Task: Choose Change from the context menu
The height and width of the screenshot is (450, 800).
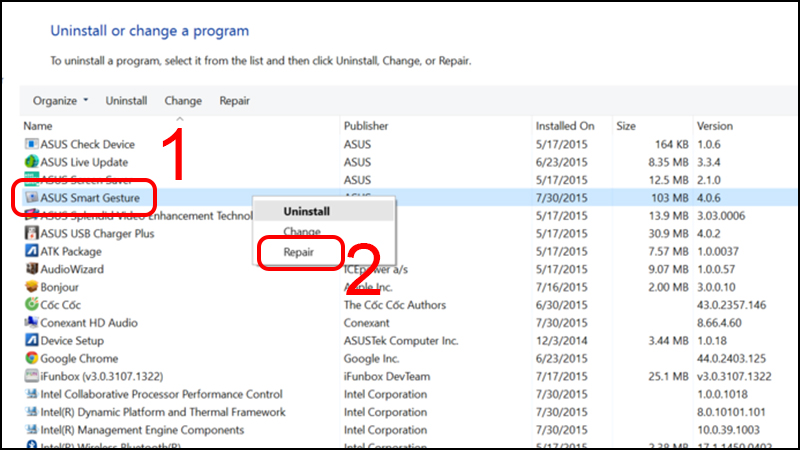Action: (x=302, y=231)
